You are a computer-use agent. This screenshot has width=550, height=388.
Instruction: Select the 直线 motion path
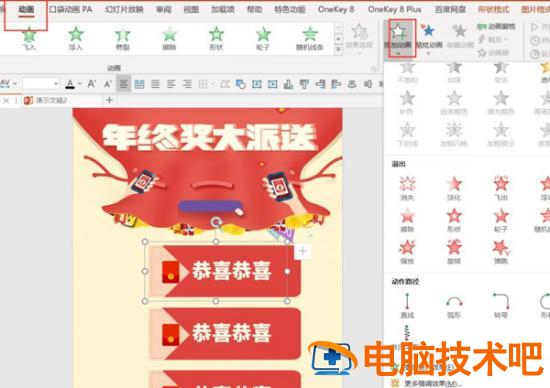pyautogui.click(x=407, y=306)
